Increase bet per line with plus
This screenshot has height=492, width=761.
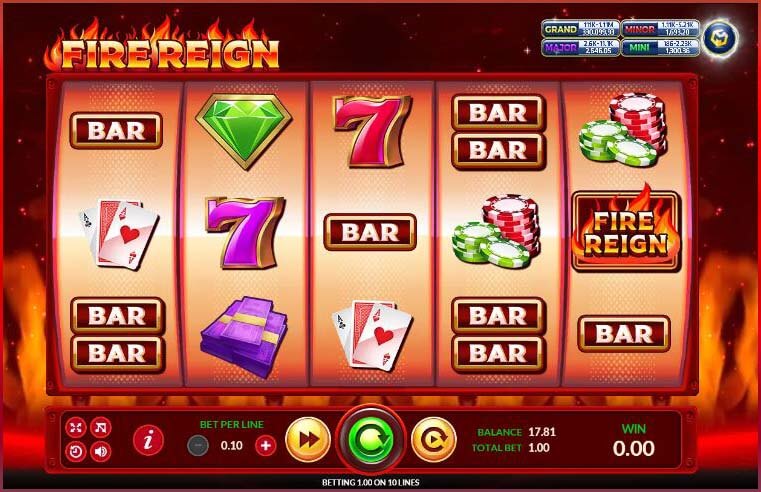click(x=265, y=445)
